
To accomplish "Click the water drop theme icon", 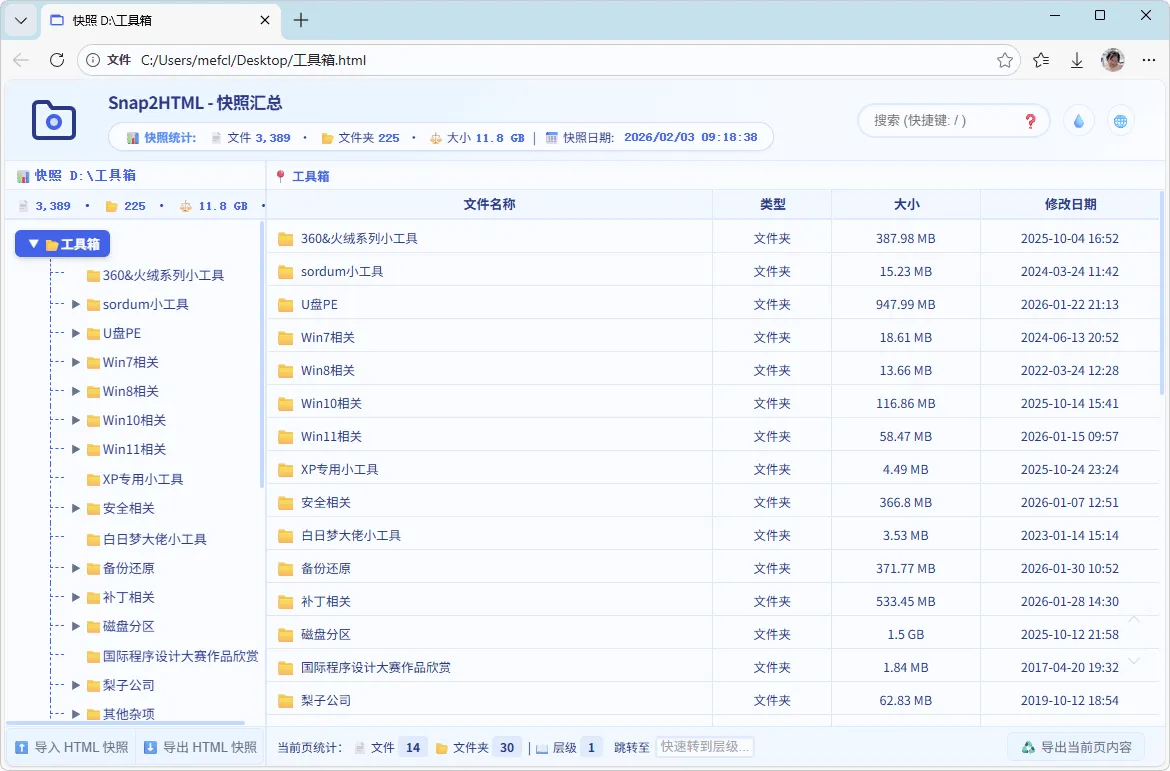I will (x=1078, y=121).
